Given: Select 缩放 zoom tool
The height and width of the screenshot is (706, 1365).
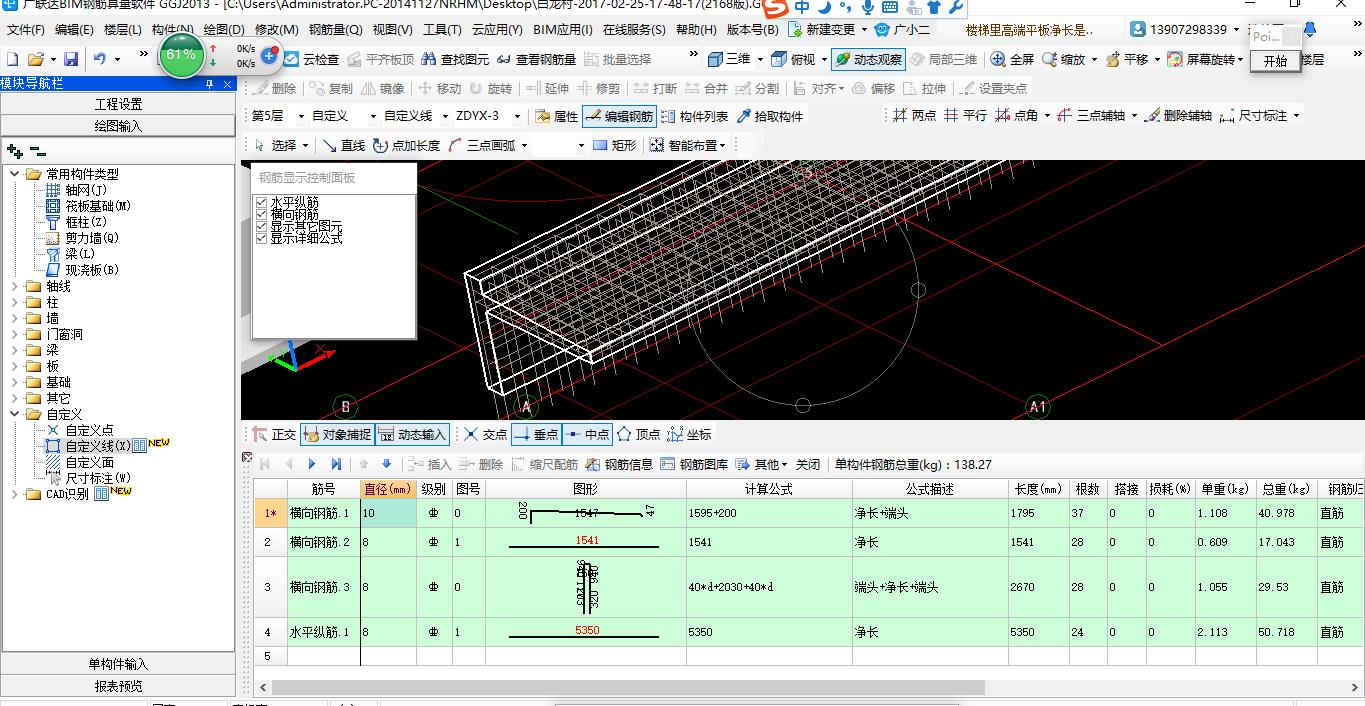Looking at the screenshot, I should [x=1063, y=60].
